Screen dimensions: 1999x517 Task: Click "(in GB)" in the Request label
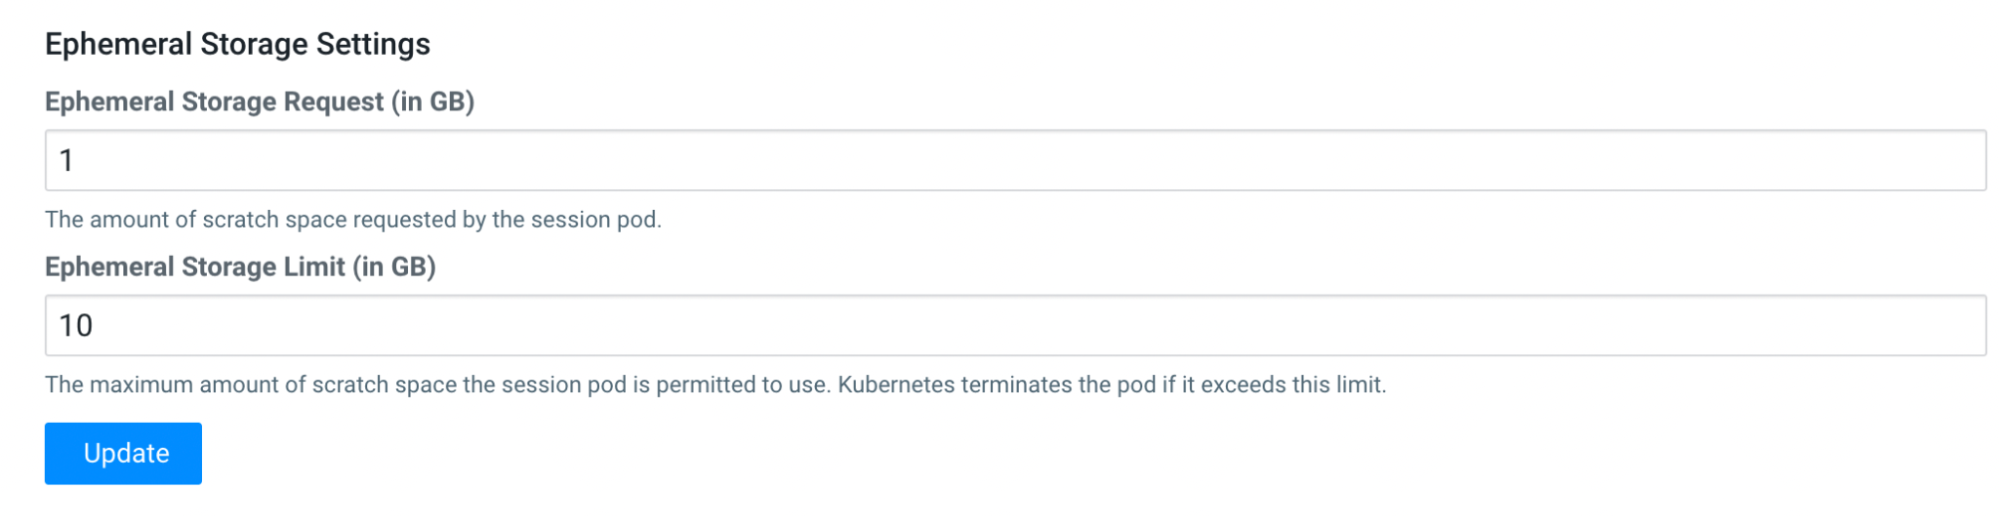tap(433, 102)
